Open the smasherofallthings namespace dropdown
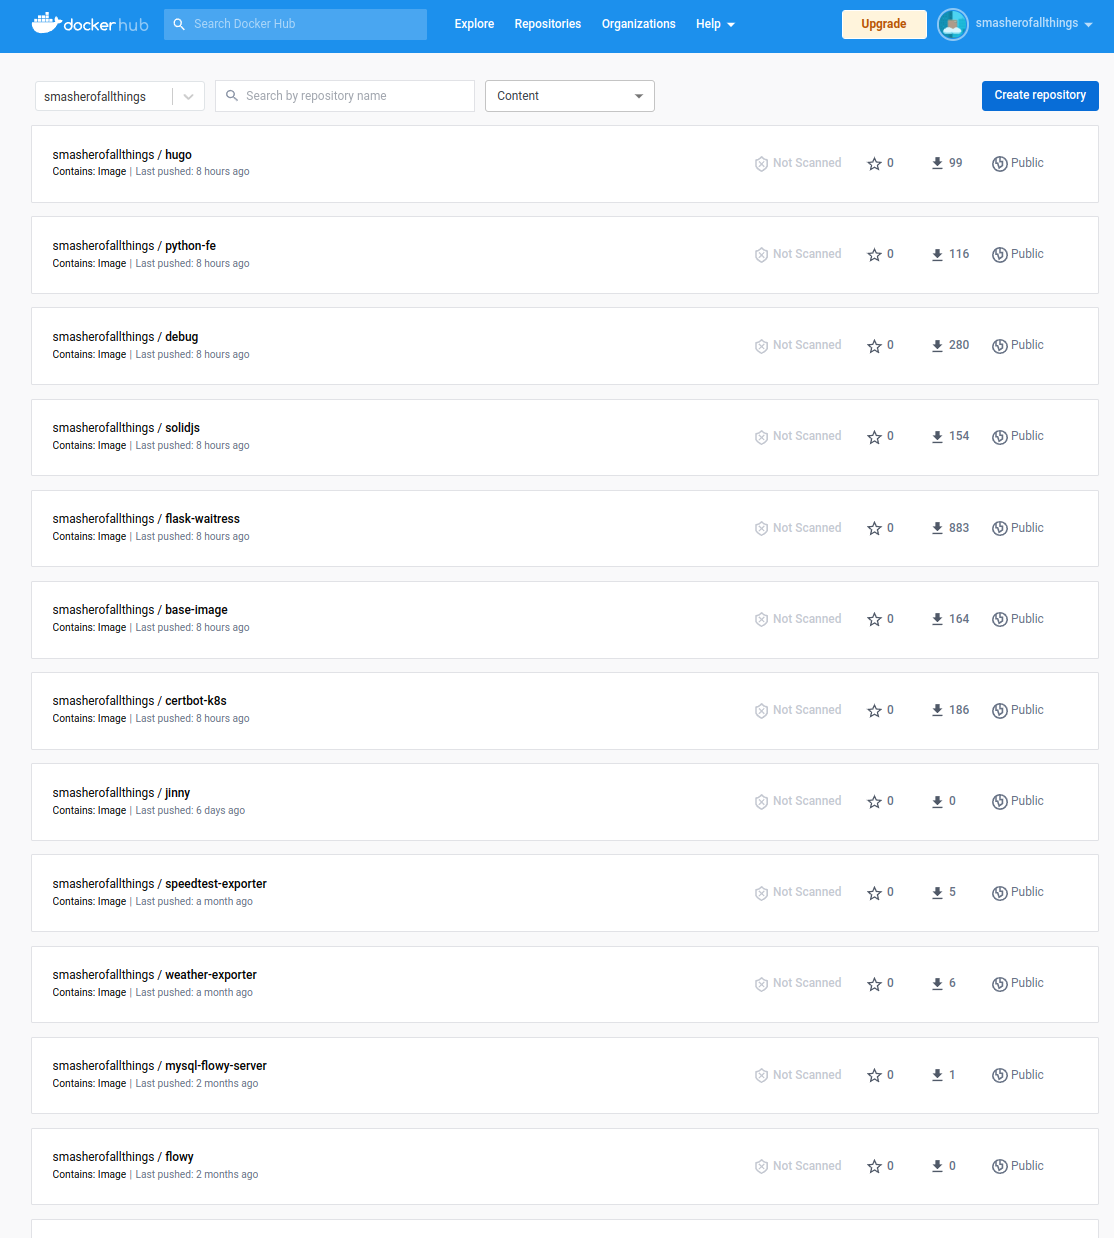Viewport: 1114px width, 1238px height. pyautogui.click(x=120, y=96)
